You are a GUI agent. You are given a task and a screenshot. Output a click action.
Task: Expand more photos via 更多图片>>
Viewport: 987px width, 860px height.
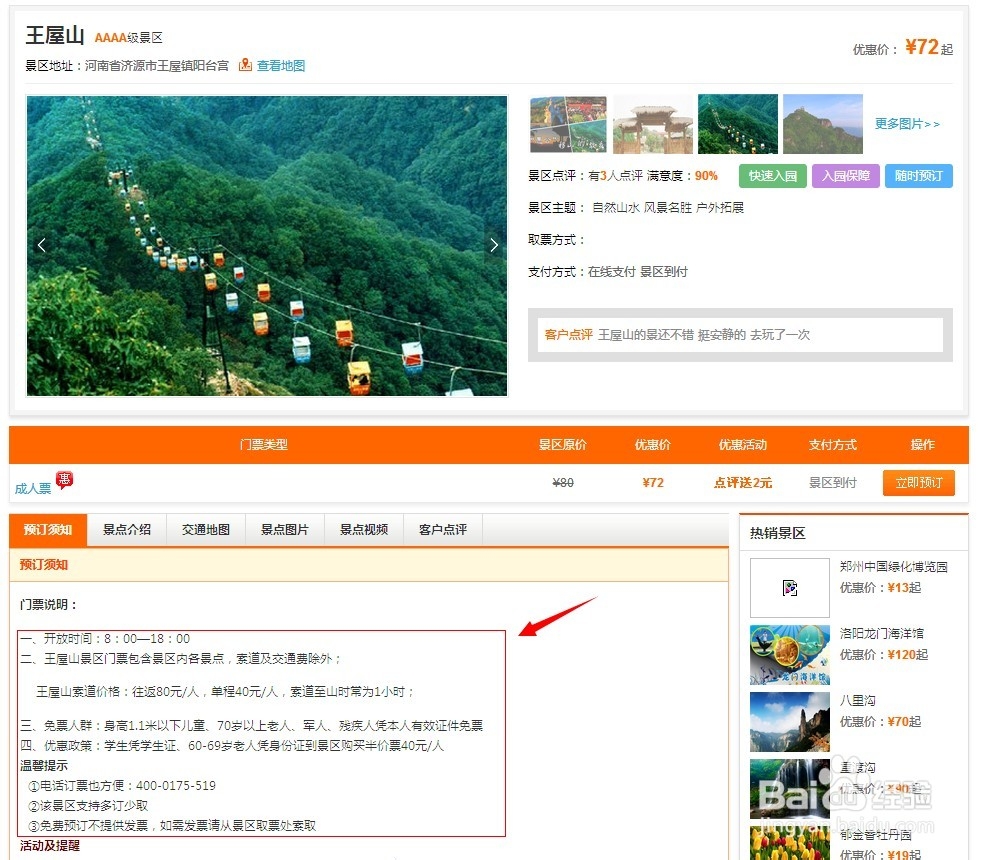pyautogui.click(x=906, y=122)
